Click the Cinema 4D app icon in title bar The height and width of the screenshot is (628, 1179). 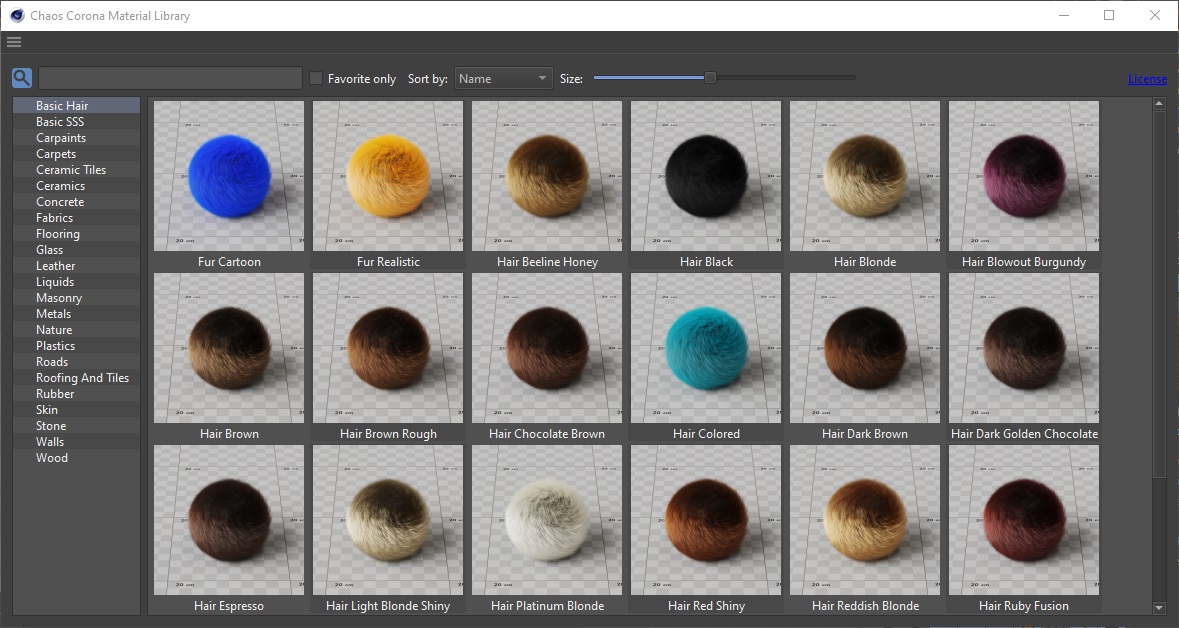click(x=17, y=15)
